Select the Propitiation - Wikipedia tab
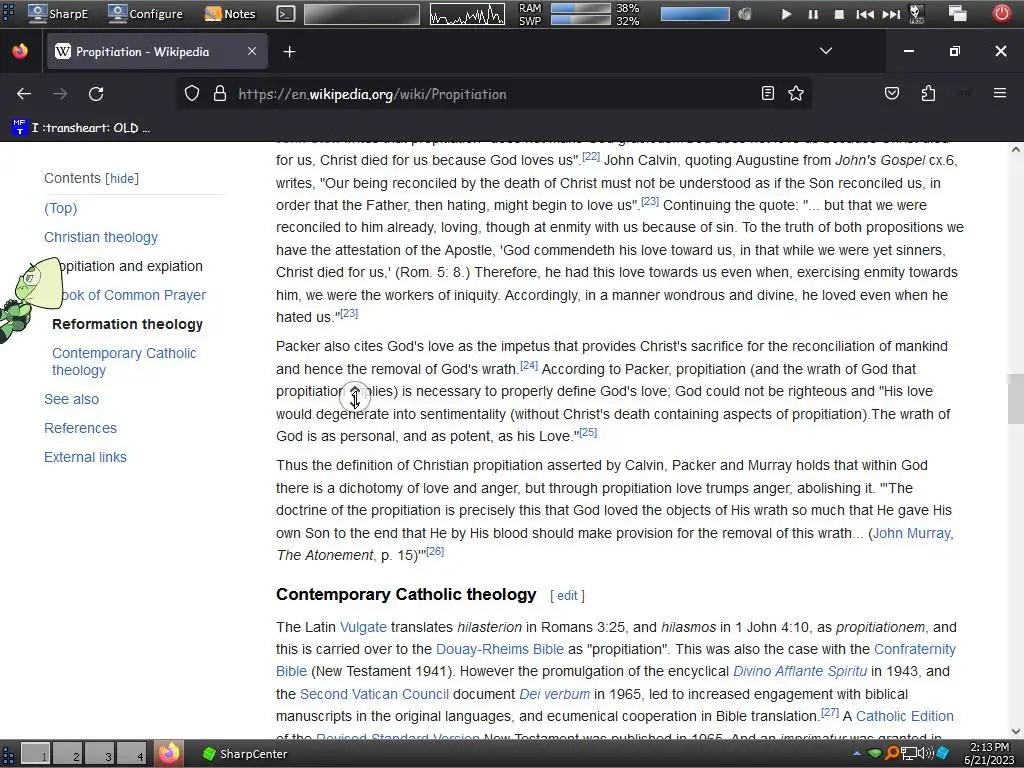Screen dimensions: 1024x768 point(156,52)
